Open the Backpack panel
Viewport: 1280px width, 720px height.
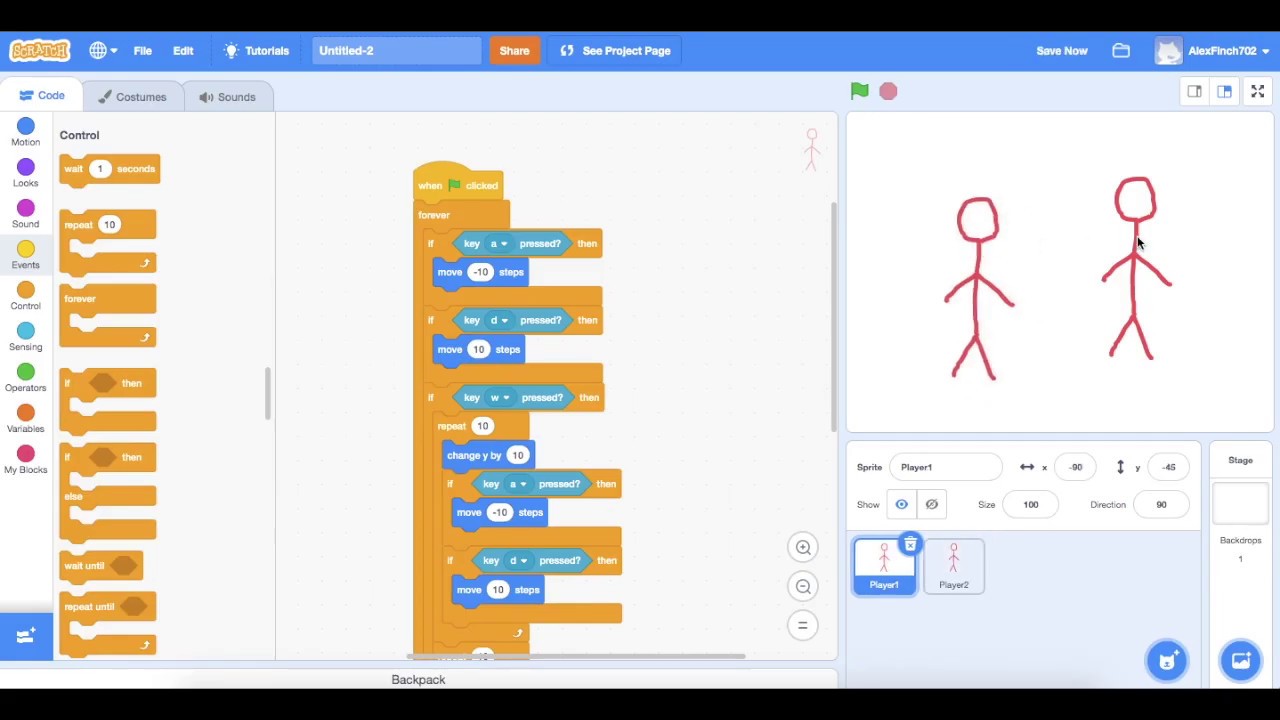coord(419,680)
